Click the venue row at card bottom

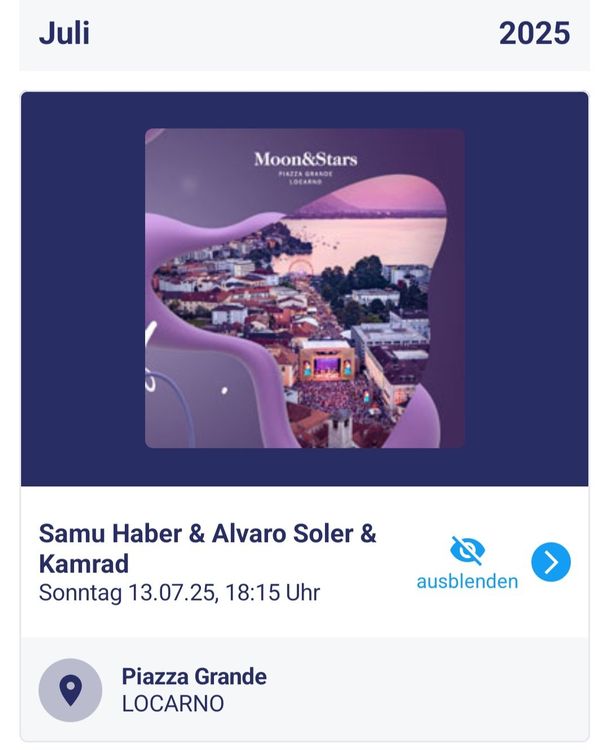305,689
